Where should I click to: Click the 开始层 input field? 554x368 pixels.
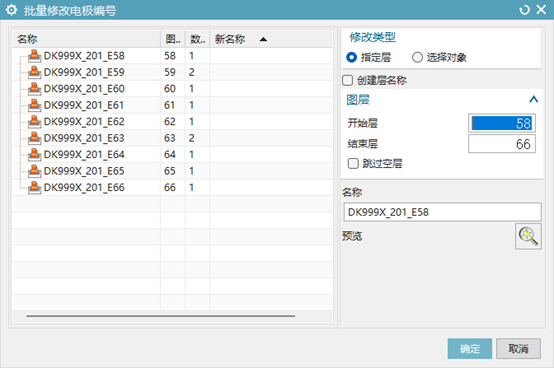(x=502, y=123)
